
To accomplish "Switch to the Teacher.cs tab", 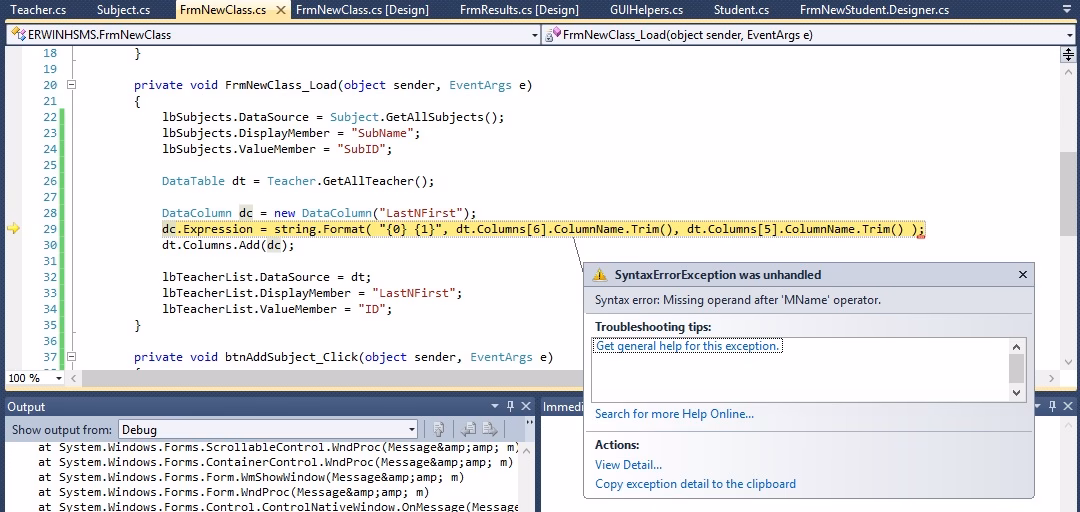I will (x=38, y=10).
